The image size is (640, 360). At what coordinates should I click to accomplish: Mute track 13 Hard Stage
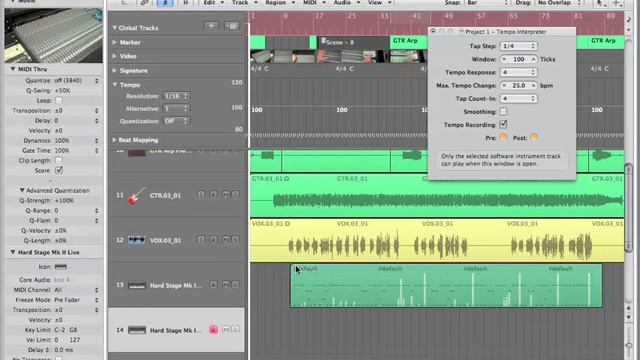pyautogui.click(x=226, y=284)
